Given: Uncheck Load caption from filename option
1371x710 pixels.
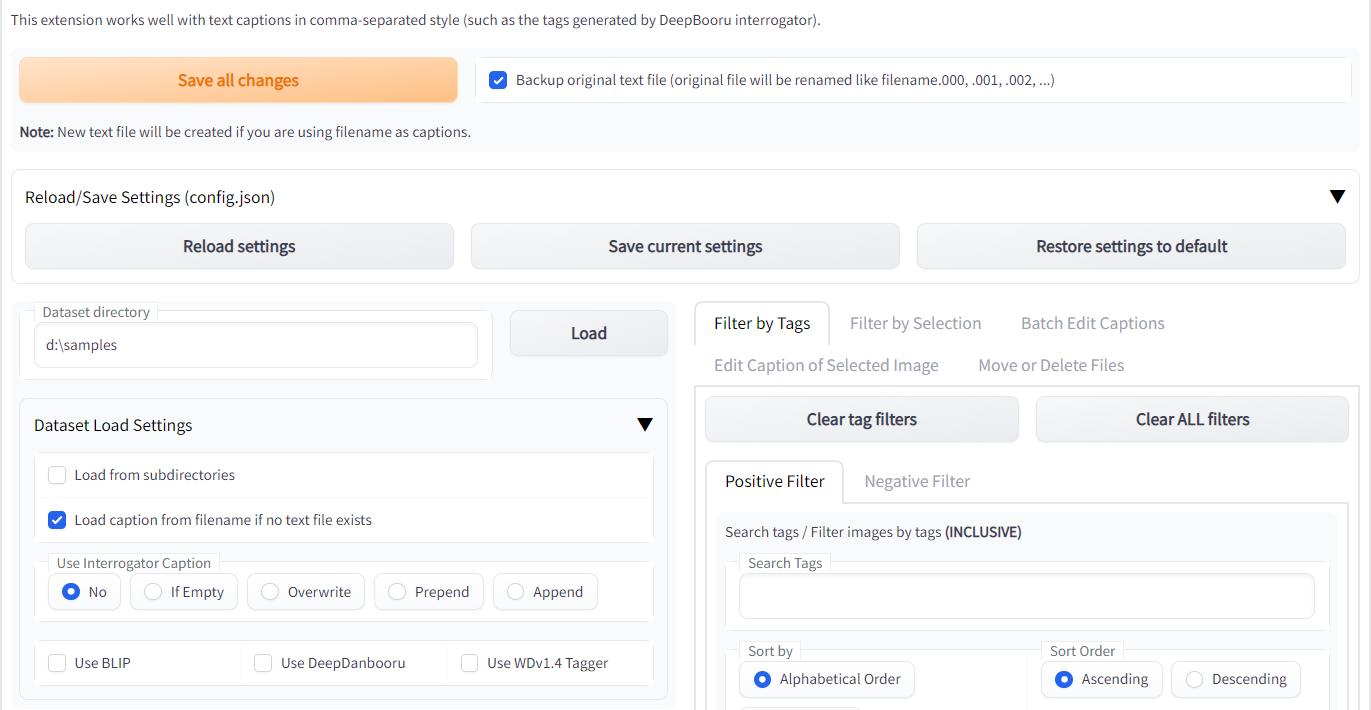Looking at the screenshot, I should click(x=58, y=520).
